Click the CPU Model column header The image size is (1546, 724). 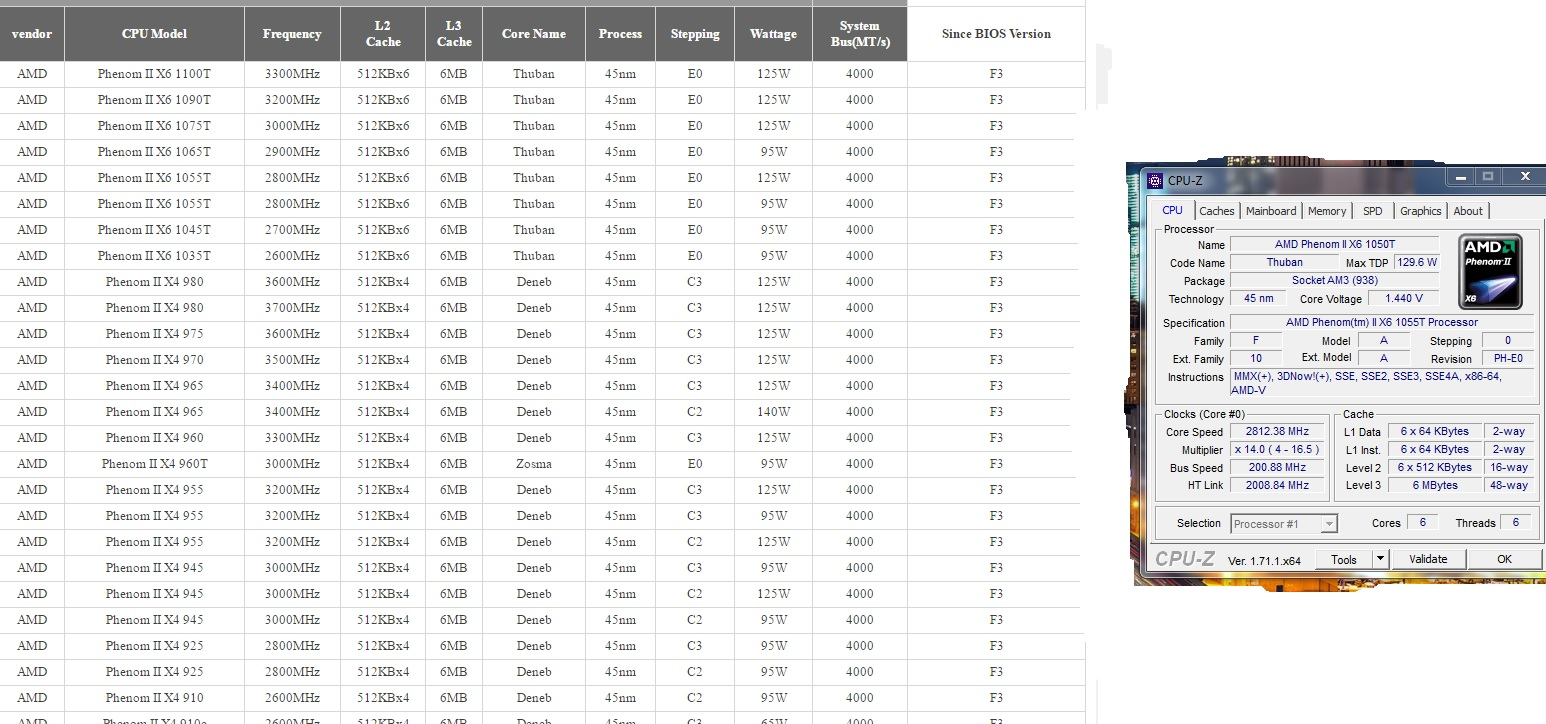coord(154,34)
